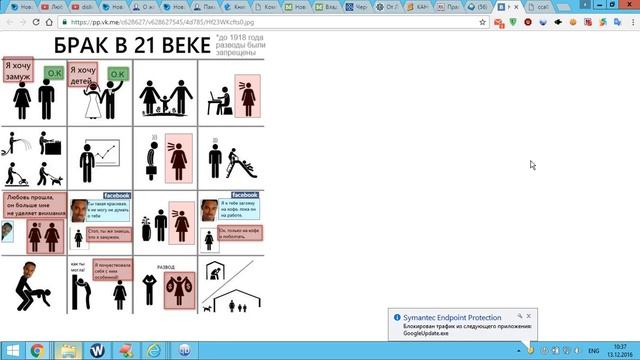Navigate back in browser history
Screen dimensions: 640x360
pyautogui.click(x=10, y=22)
